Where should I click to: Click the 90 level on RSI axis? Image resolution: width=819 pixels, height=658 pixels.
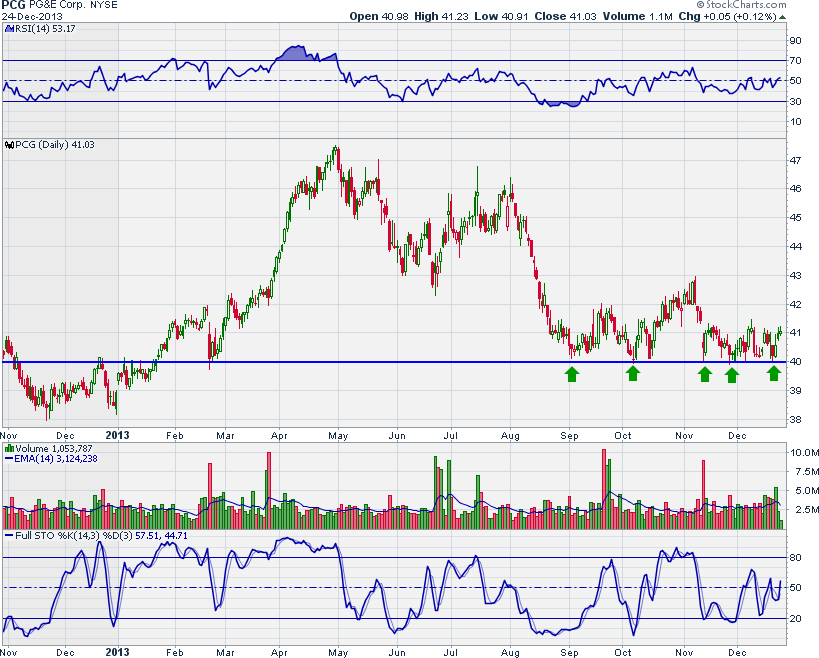[x=795, y=41]
